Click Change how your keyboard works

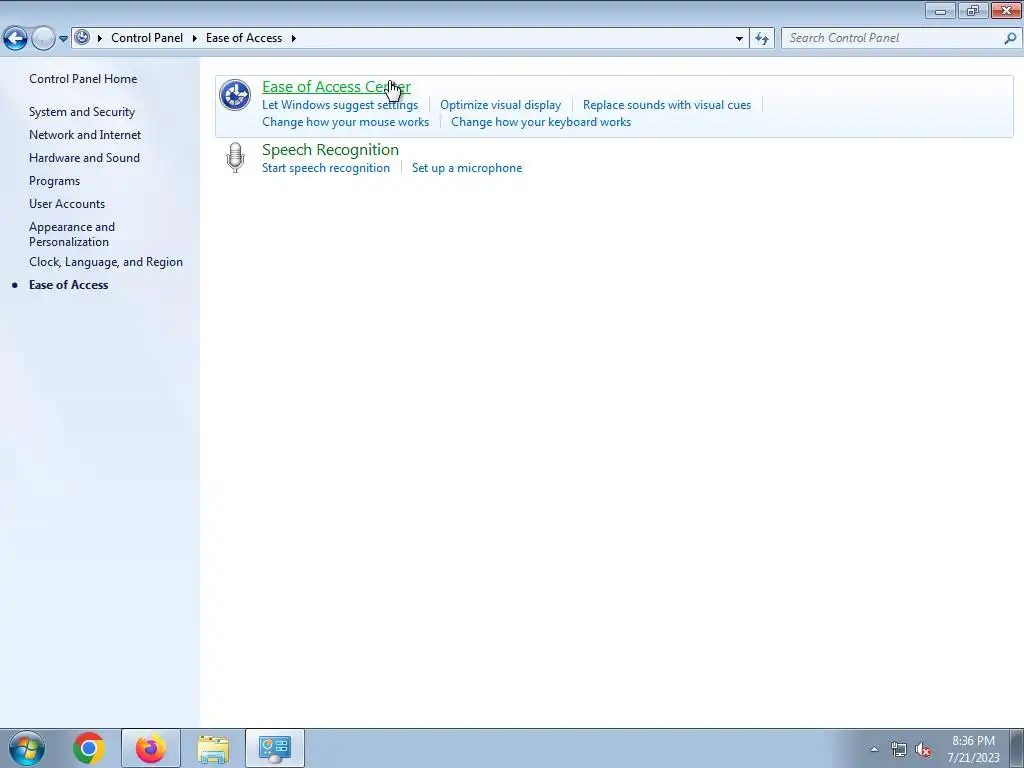point(541,121)
